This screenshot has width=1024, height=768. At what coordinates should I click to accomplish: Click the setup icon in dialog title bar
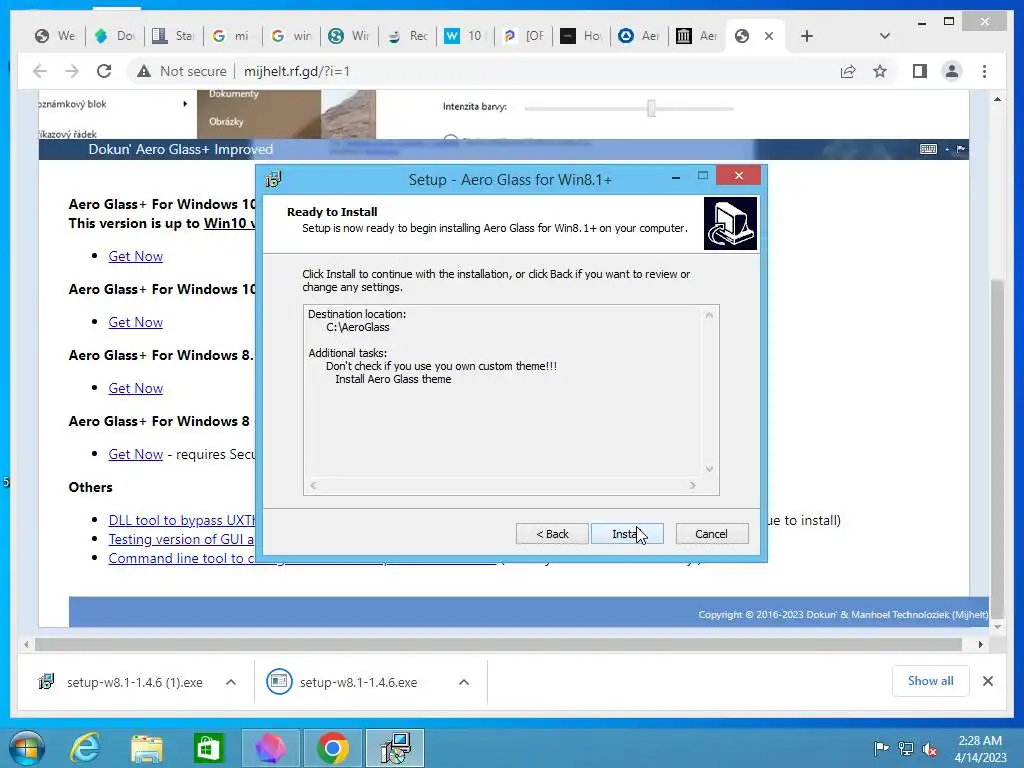click(x=274, y=179)
